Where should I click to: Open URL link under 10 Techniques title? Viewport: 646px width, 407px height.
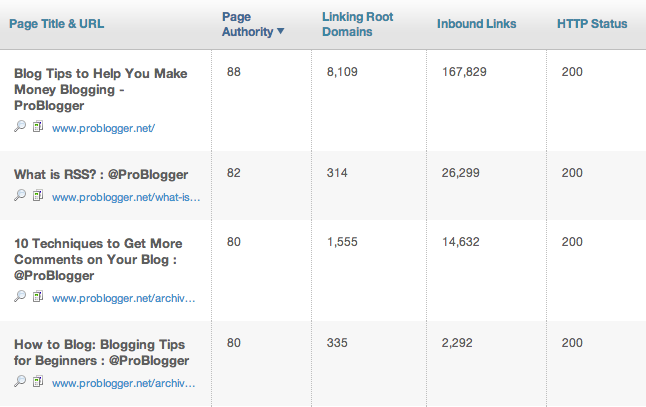point(124,298)
